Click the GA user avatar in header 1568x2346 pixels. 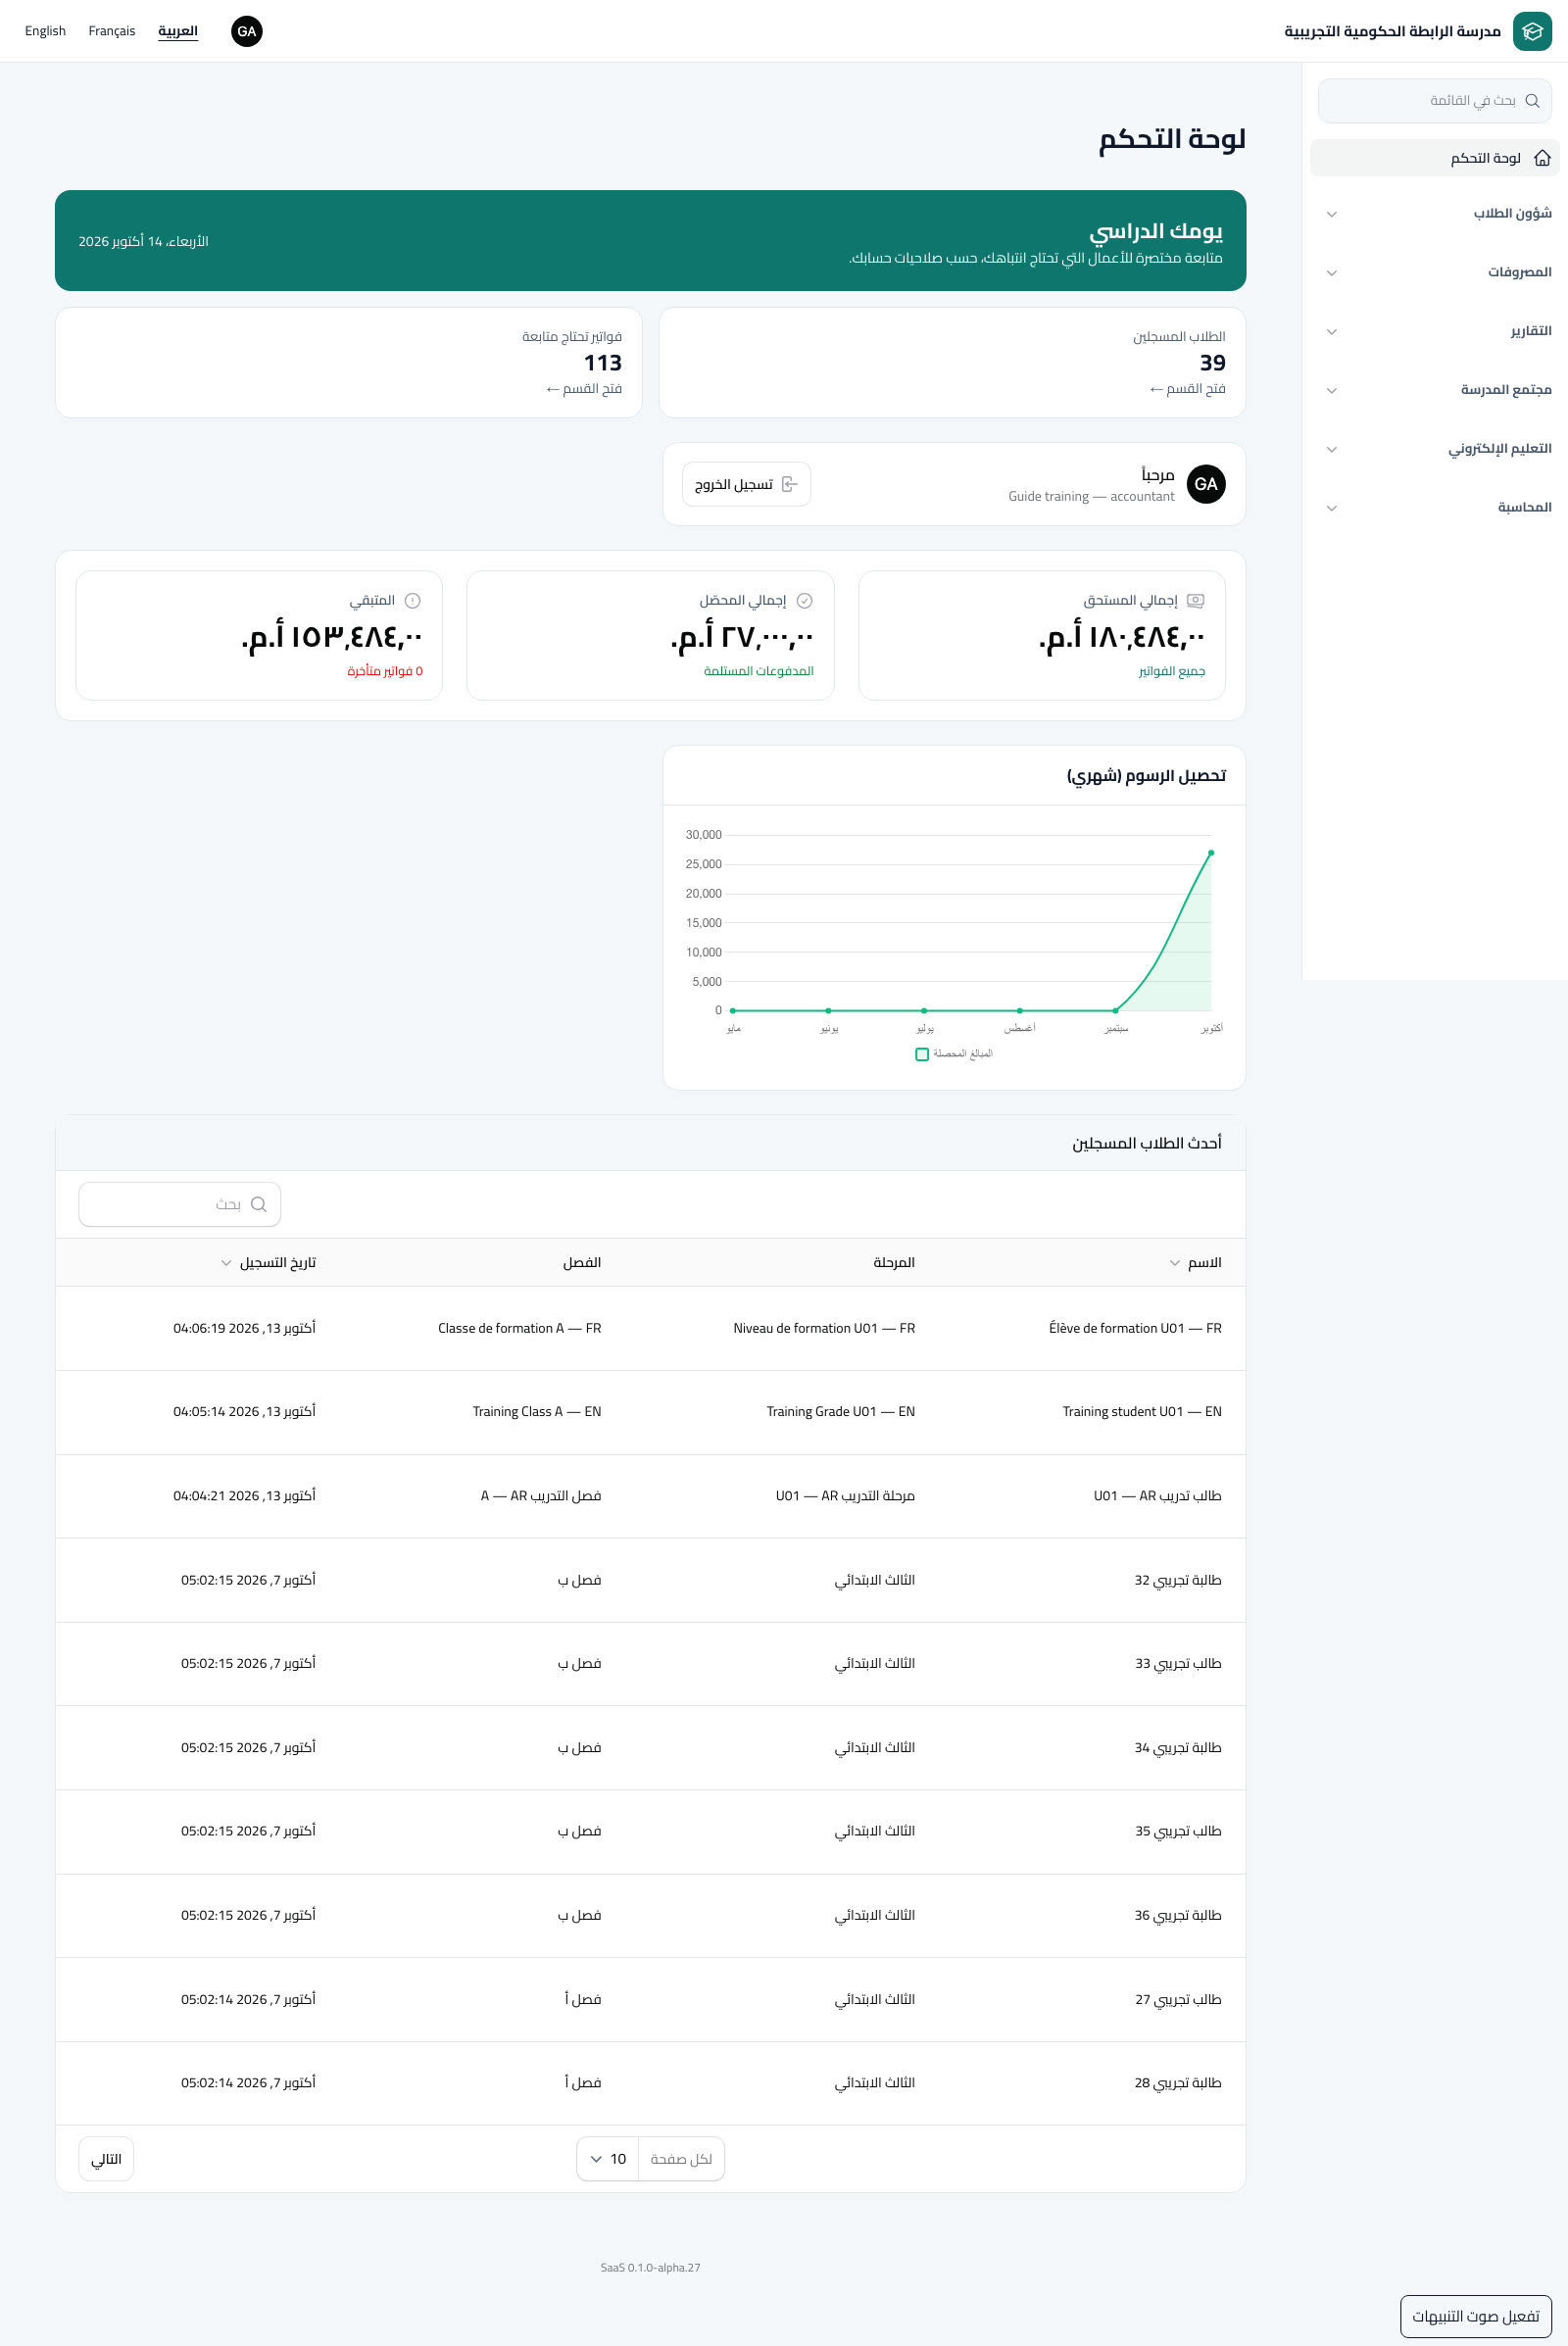pos(247,31)
